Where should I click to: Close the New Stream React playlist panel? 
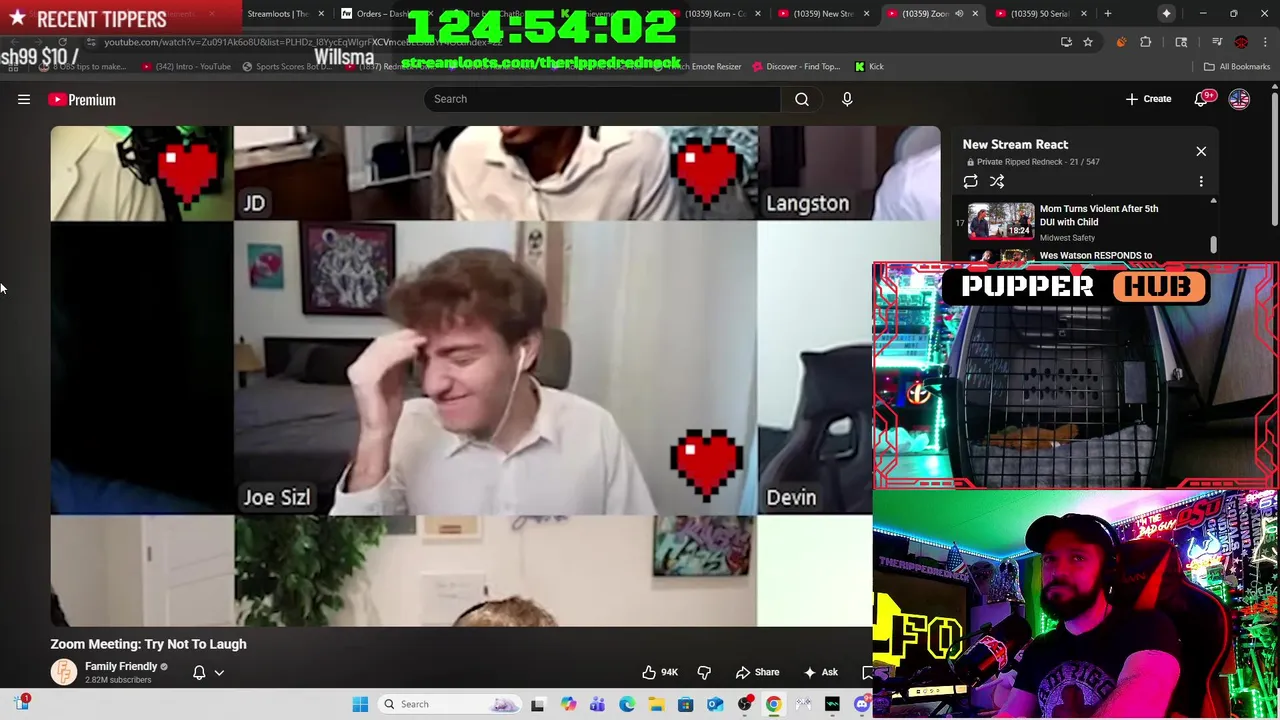[x=1201, y=151]
